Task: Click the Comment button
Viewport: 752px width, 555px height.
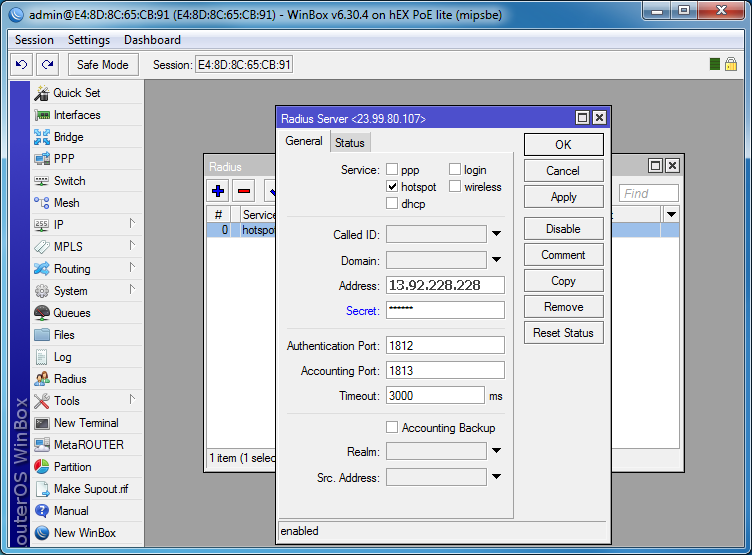Action: [564, 255]
